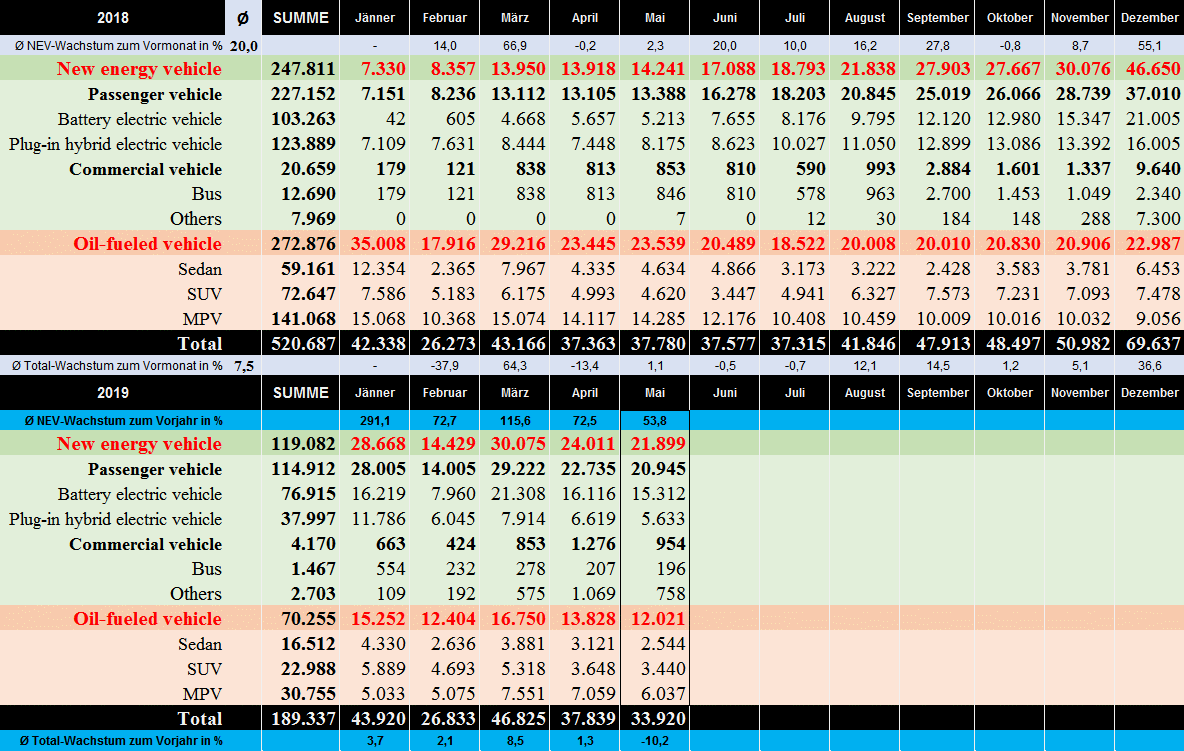Click 2018 Passenger vehicle November "28.739"

point(1082,94)
